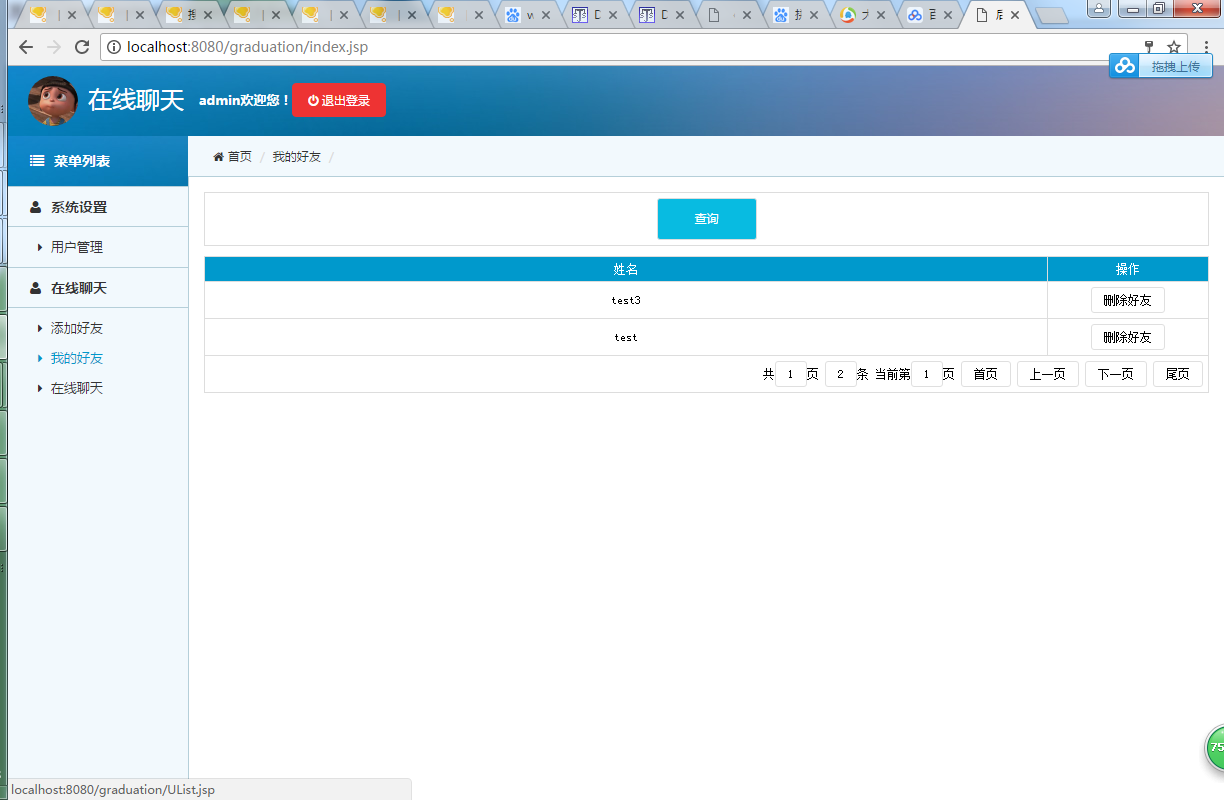Screen dimensions: 1224x800
Task: Click the 姓名 column header
Action: 626,269
